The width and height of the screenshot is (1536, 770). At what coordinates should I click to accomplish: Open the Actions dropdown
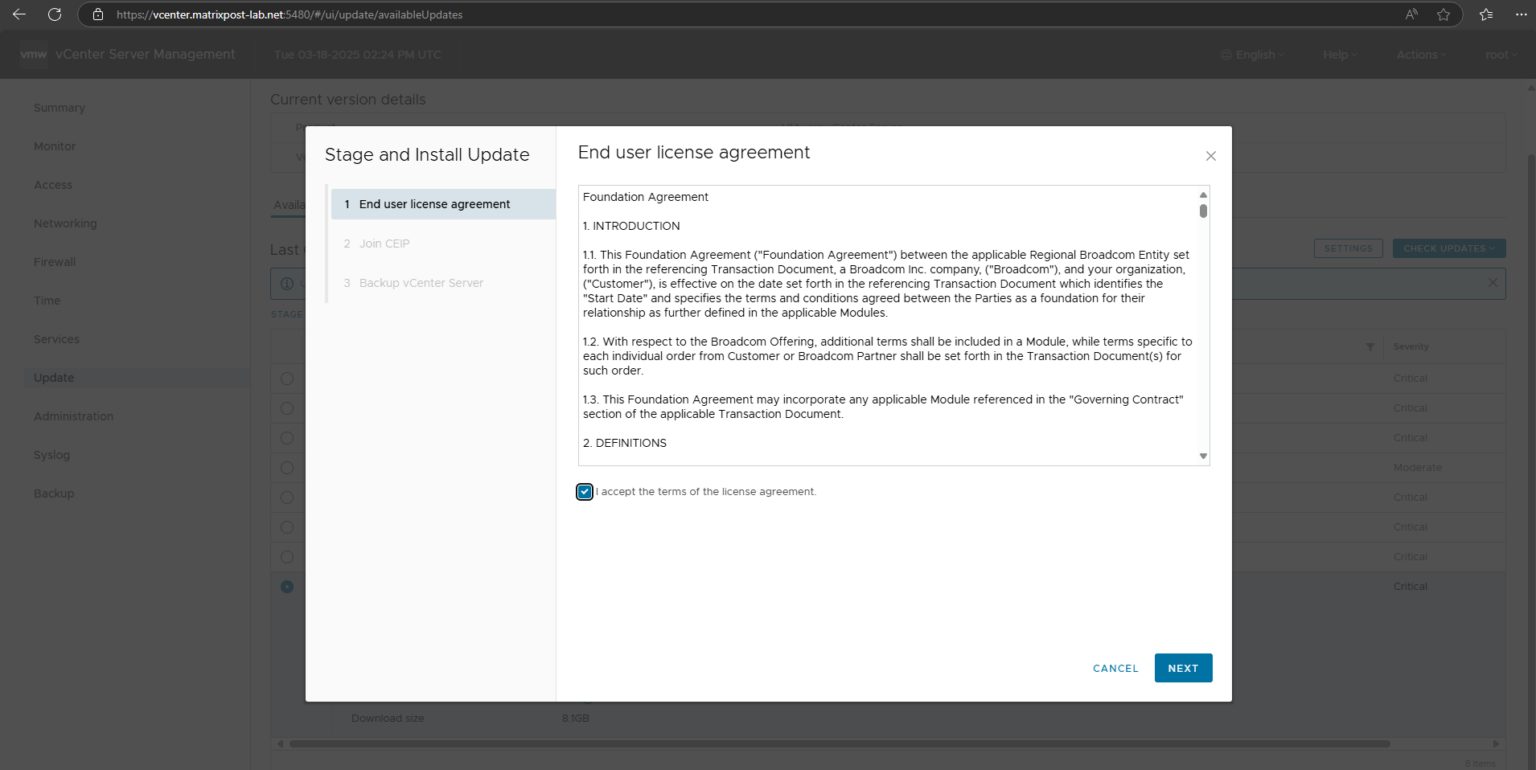(1420, 55)
